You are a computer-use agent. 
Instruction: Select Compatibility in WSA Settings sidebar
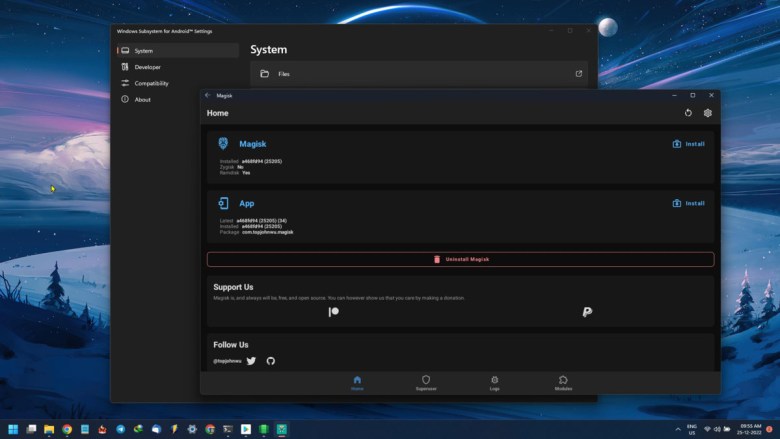(178, 84)
